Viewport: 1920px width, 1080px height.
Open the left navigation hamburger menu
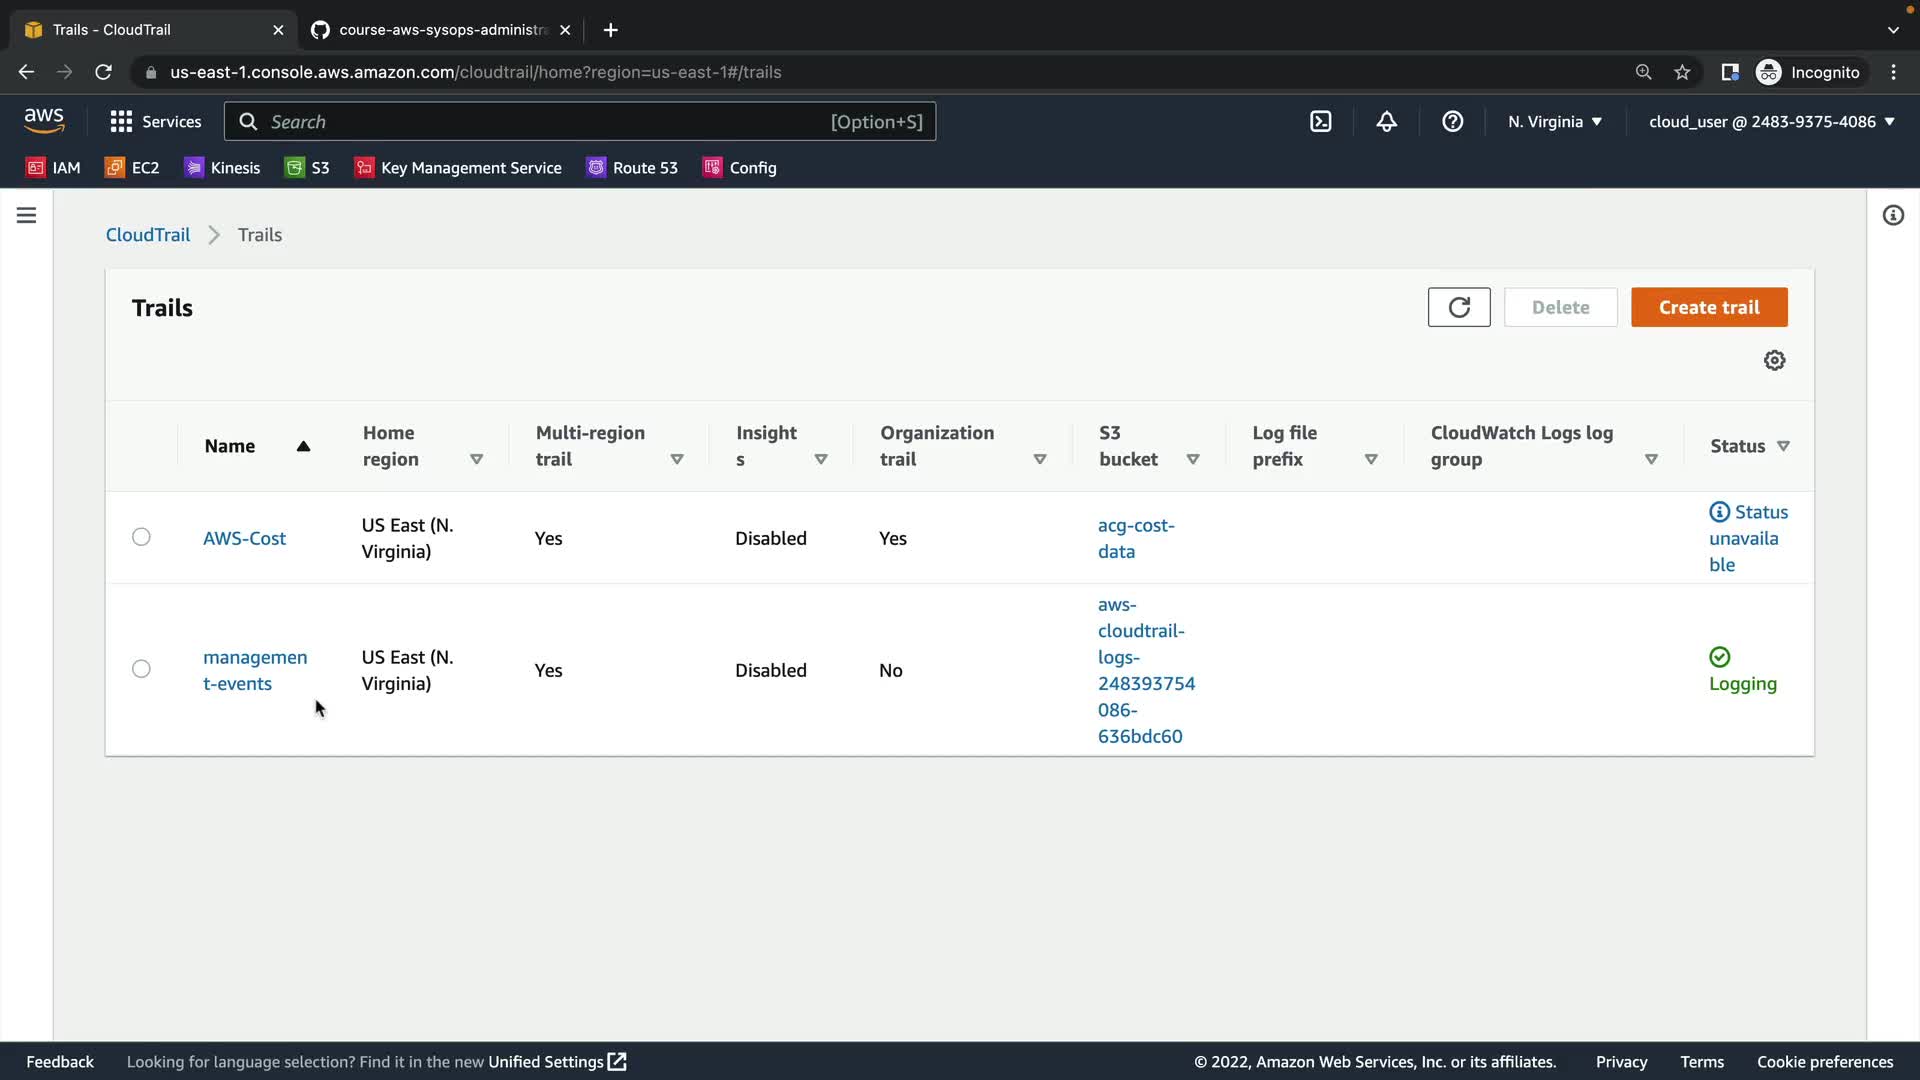click(27, 215)
